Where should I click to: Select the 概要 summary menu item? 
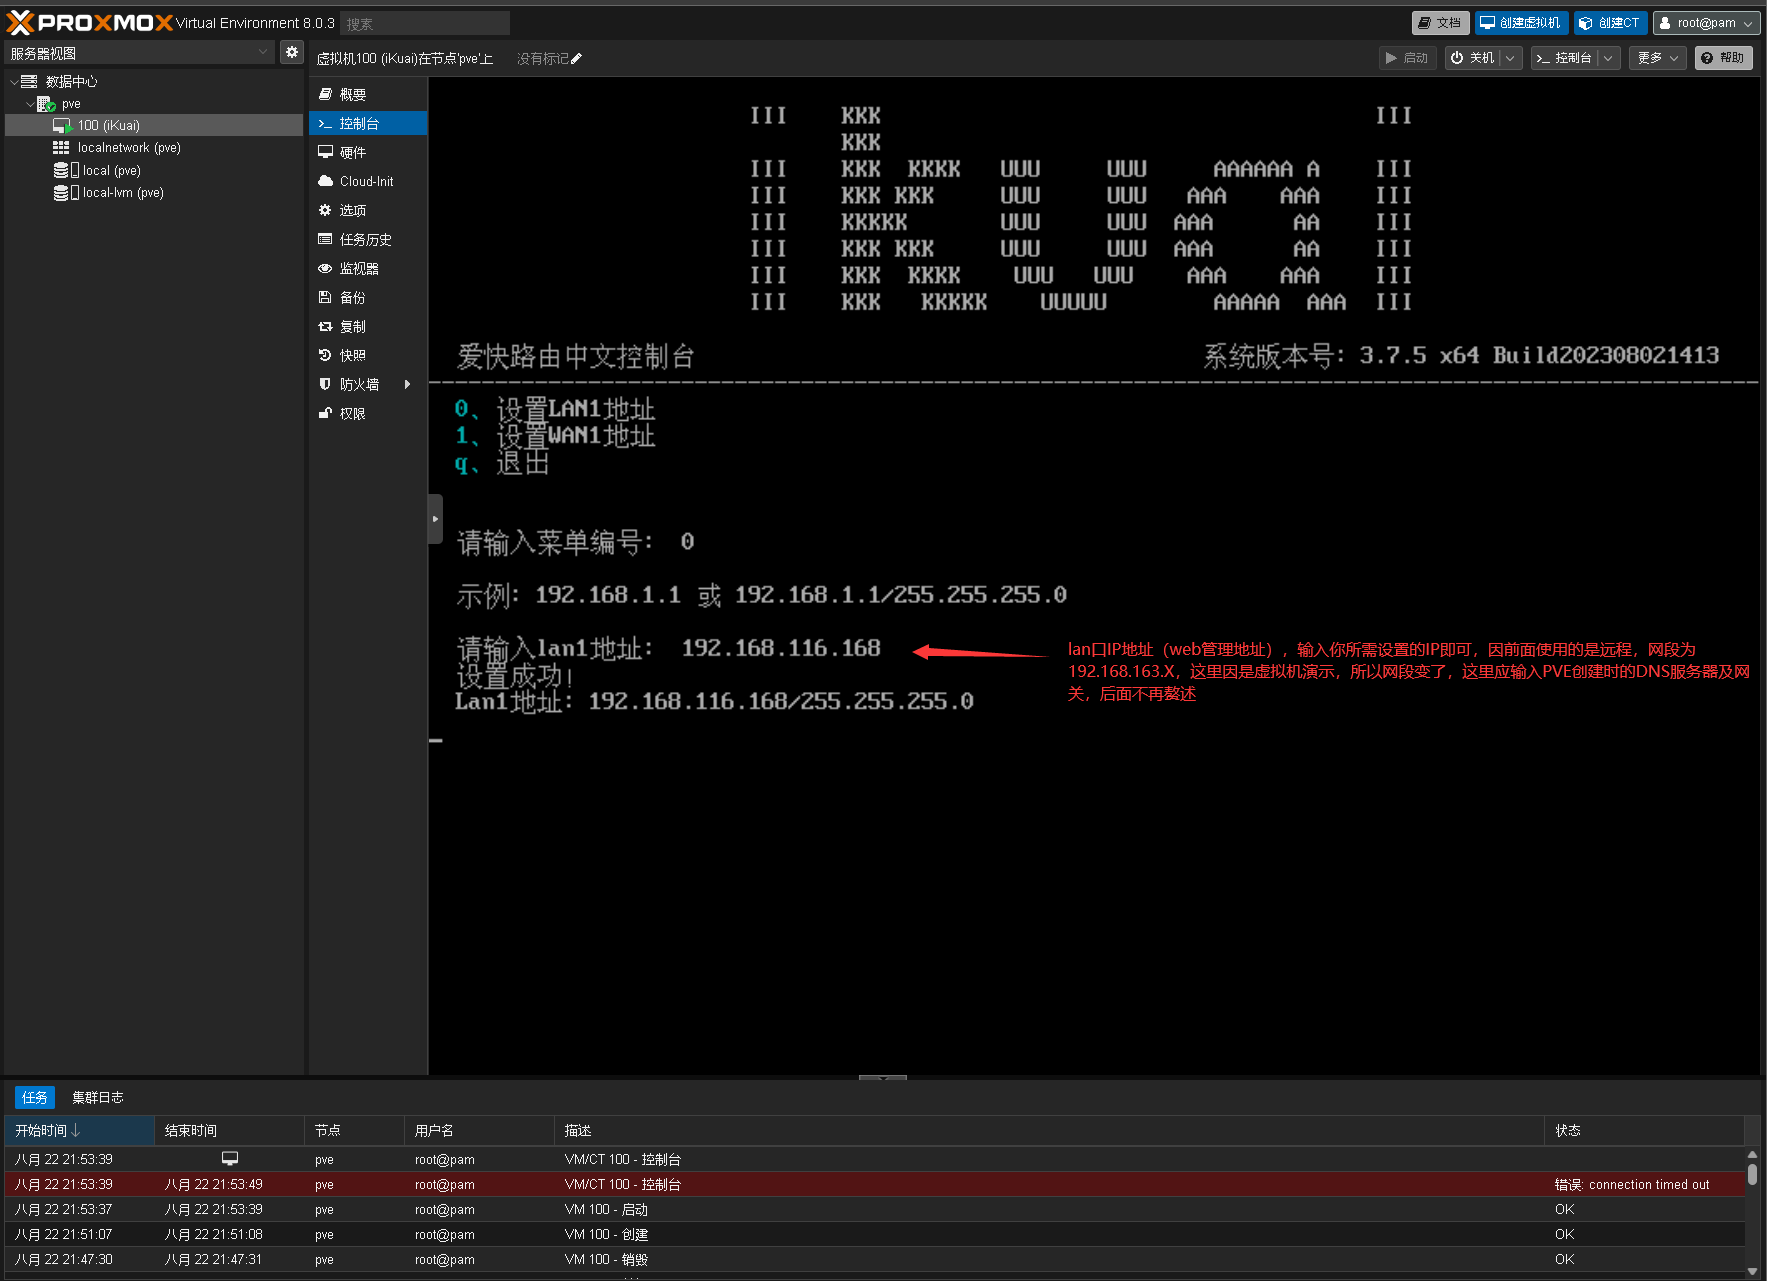(352, 94)
